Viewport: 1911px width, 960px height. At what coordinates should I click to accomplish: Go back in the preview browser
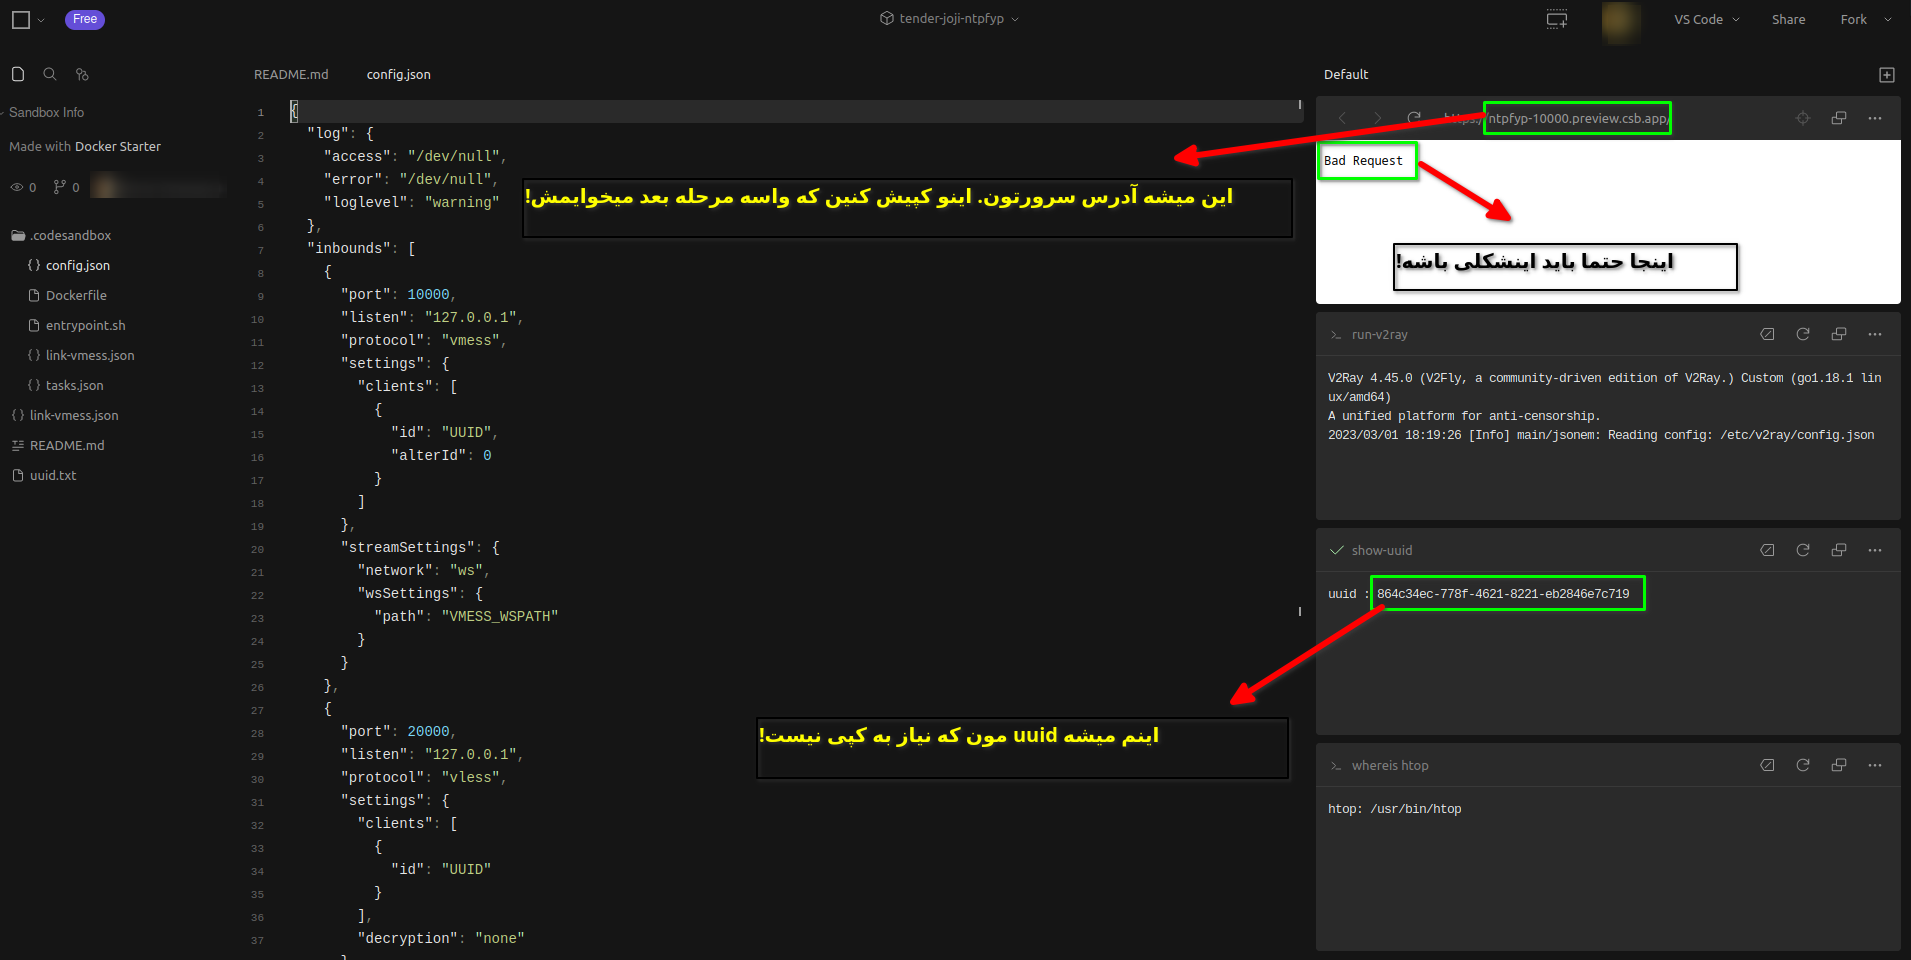tap(1343, 118)
